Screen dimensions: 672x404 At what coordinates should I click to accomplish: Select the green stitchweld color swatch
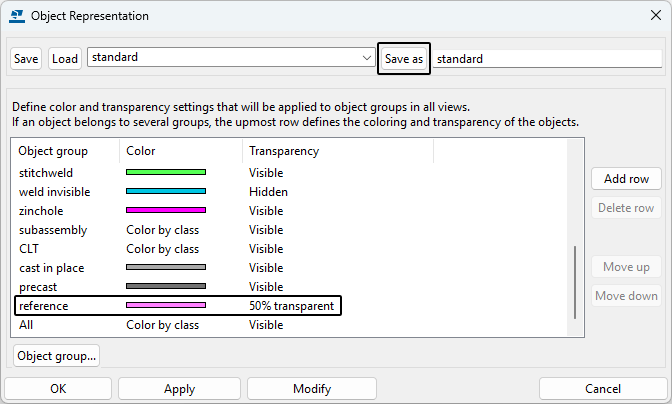(165, 173)
